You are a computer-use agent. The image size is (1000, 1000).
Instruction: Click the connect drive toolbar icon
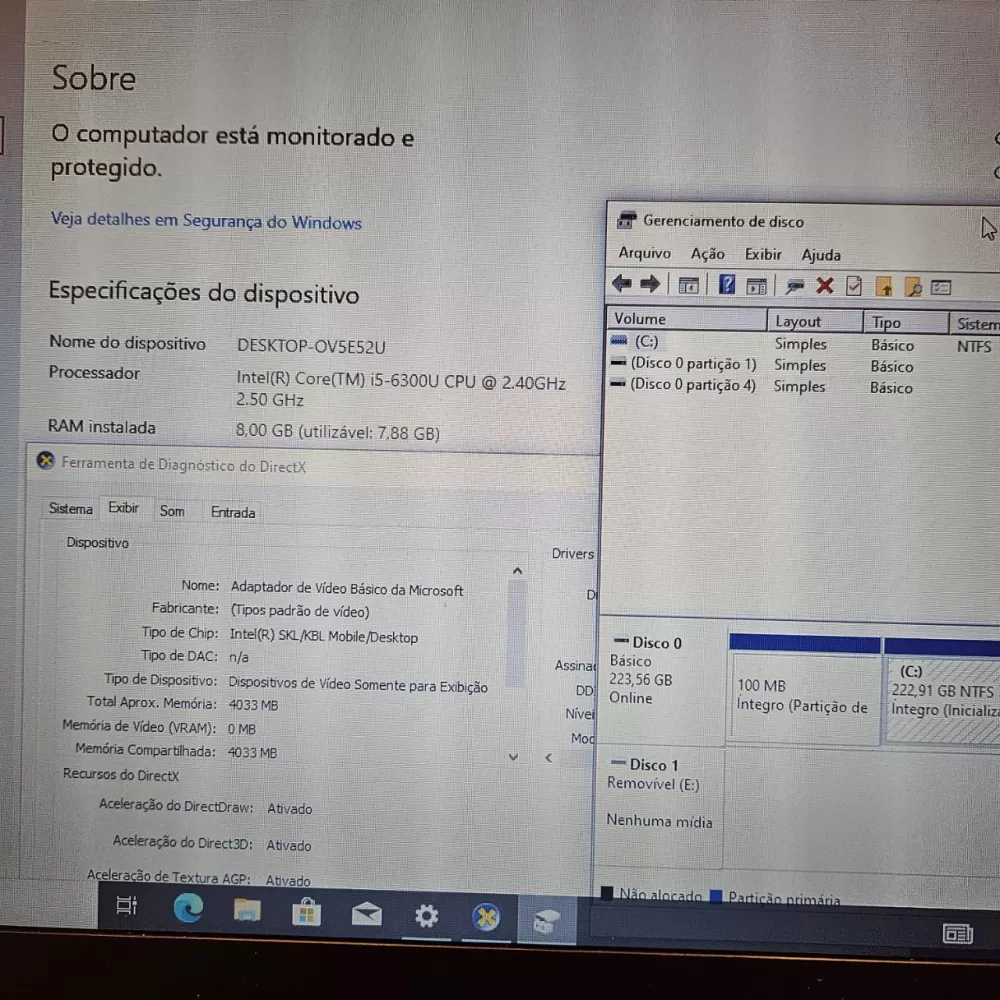coord(795,286)
